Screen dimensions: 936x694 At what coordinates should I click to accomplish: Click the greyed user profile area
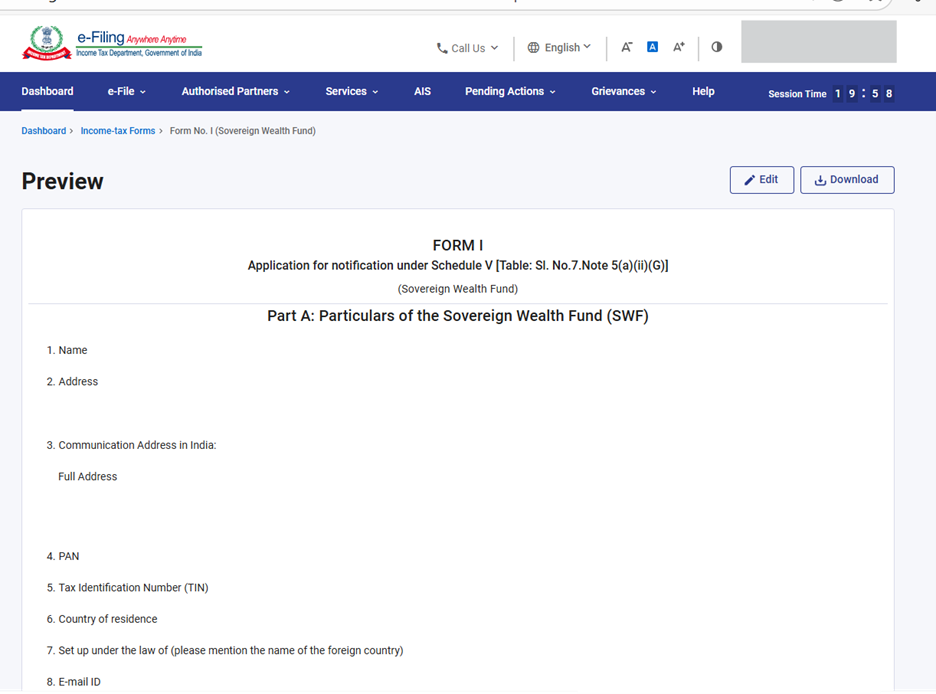point(818,42)
